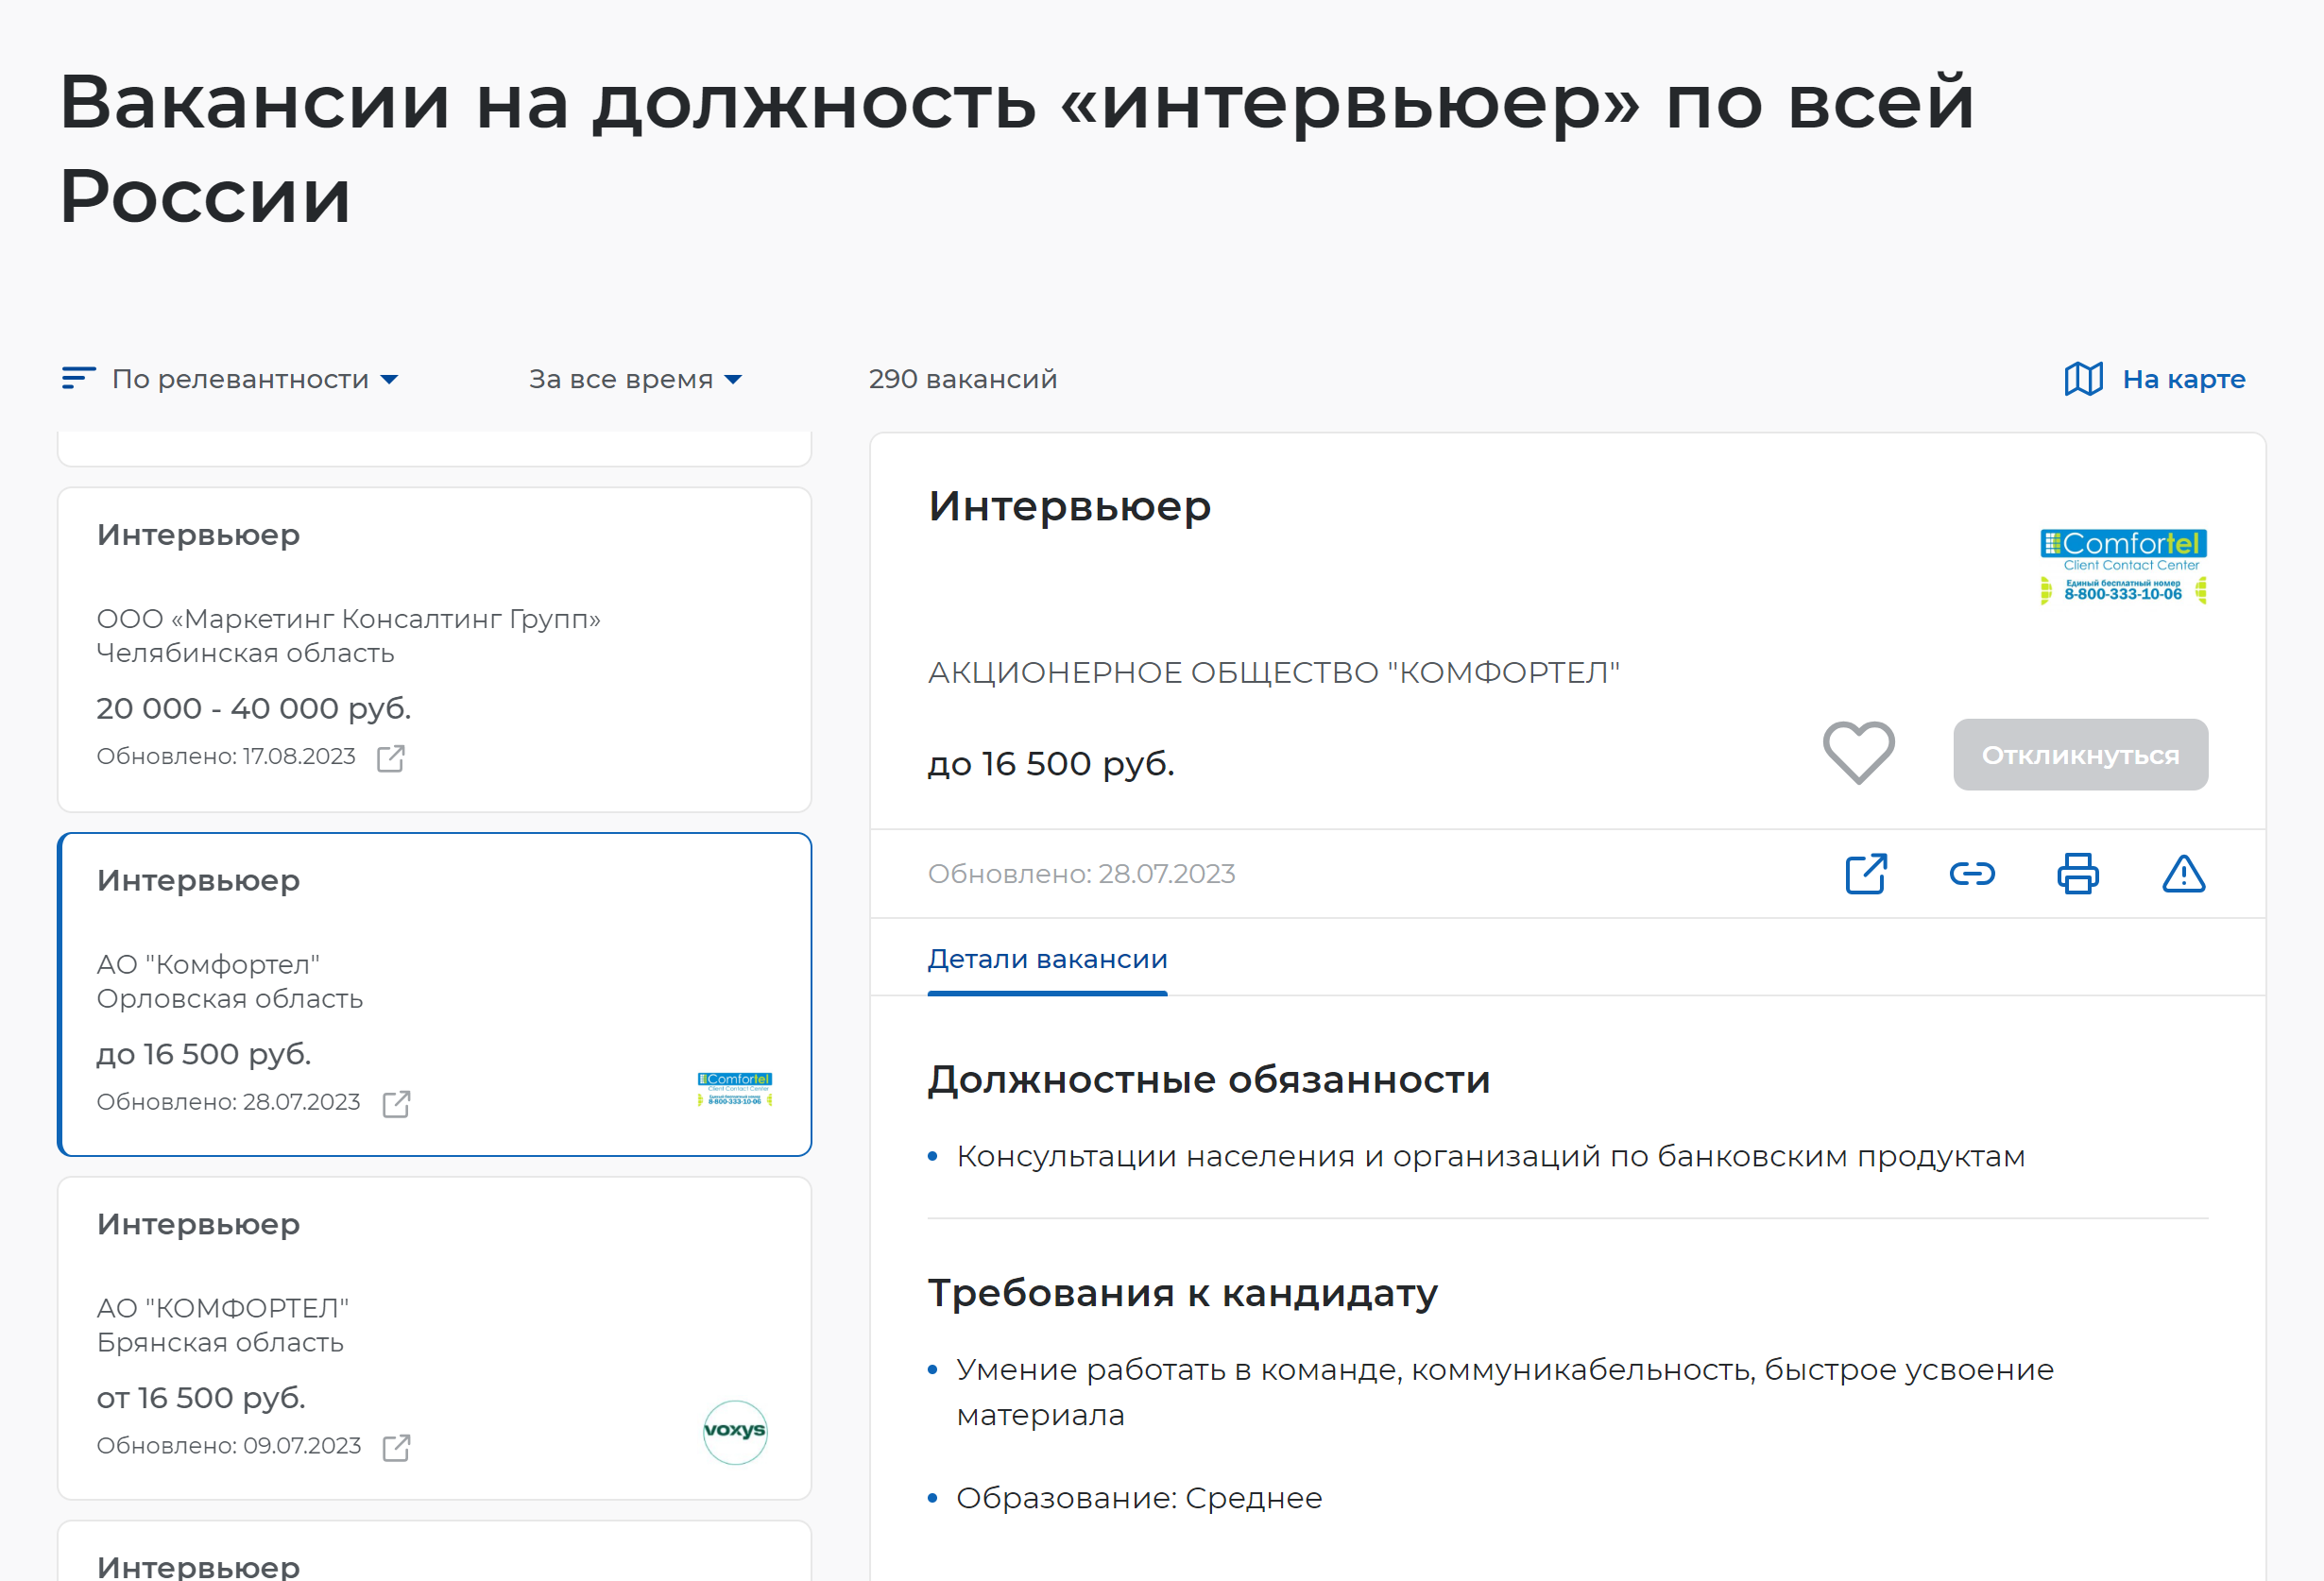Click the text Брянская область
The image size is (2324, 1581).
pos(220,1342)
